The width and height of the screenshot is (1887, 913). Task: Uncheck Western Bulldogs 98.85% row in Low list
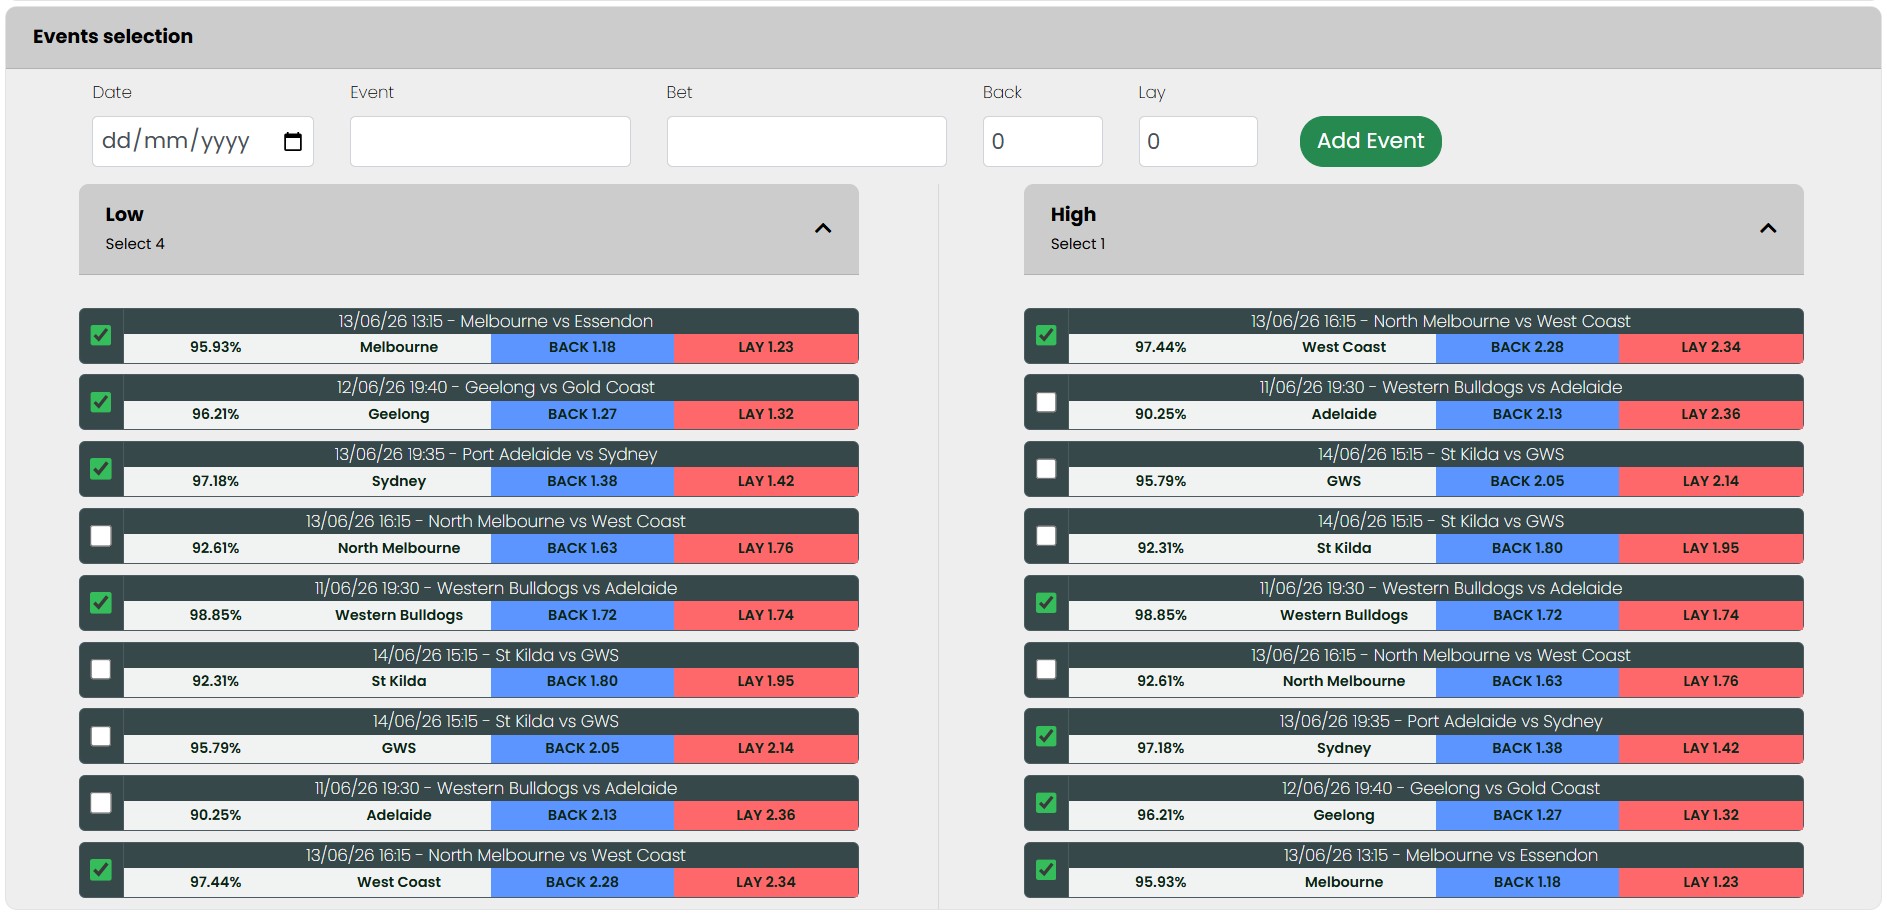[x=101, y=602]
